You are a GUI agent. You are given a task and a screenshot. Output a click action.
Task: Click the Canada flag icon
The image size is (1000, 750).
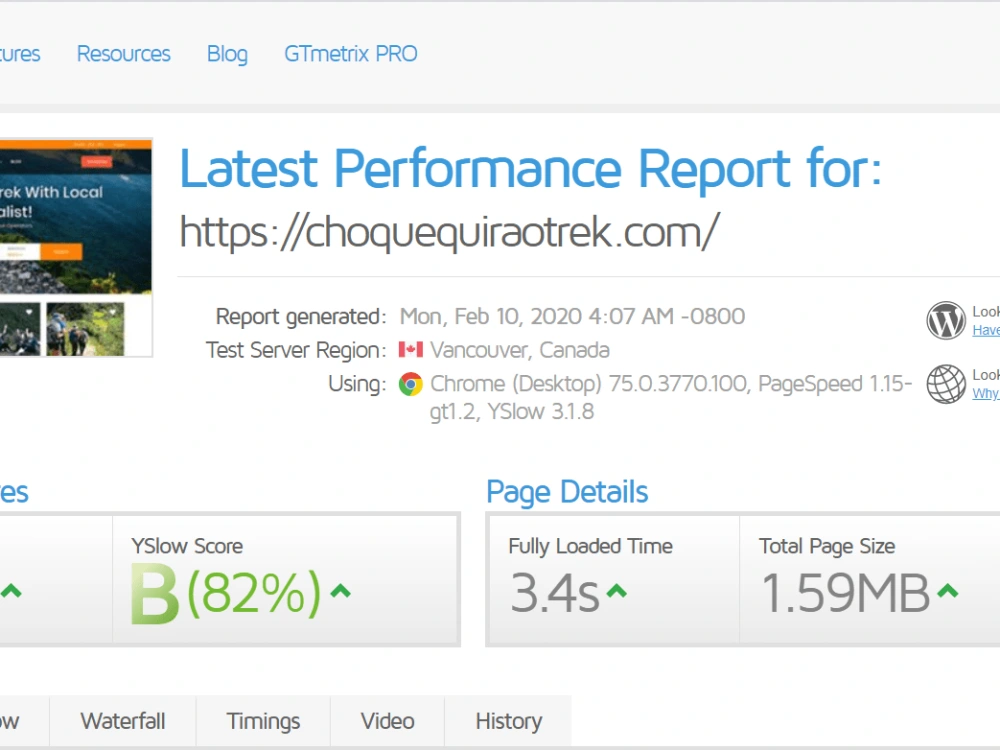point(411,349)
